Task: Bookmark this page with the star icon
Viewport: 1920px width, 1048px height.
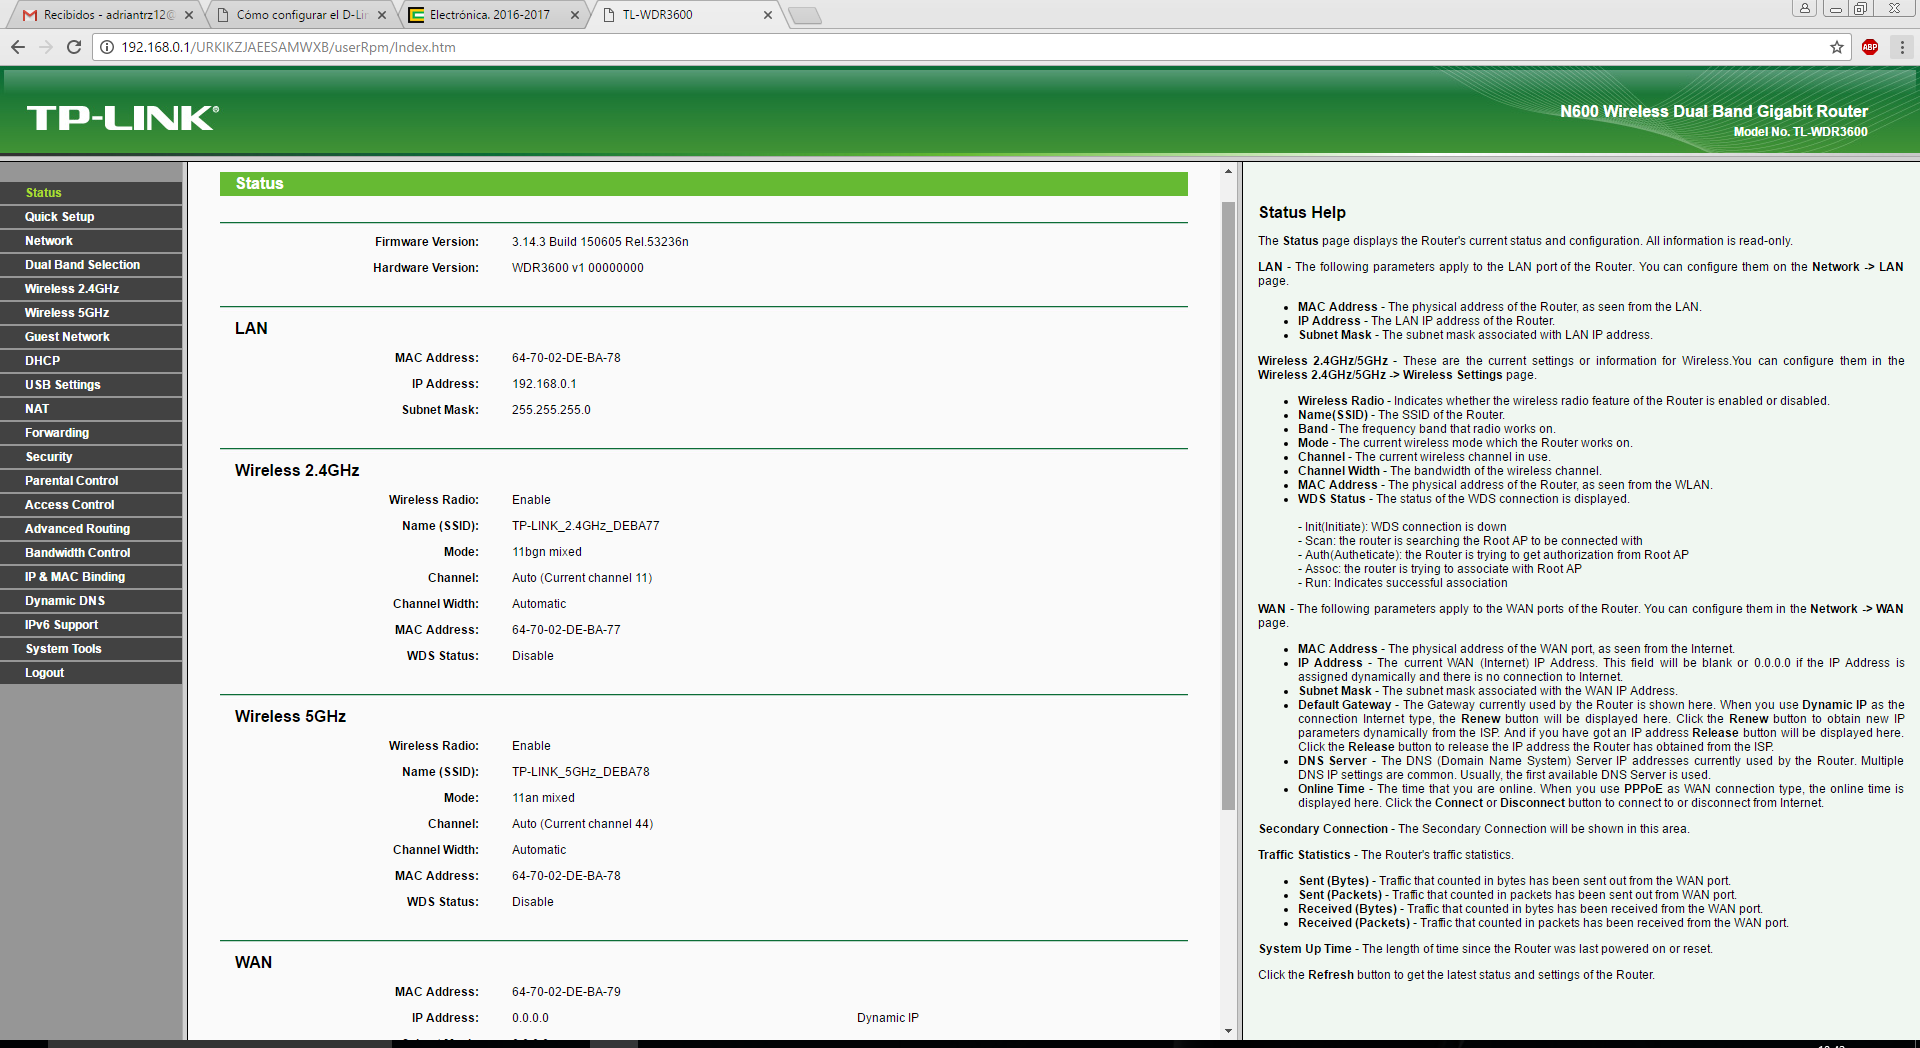Action: pos(1836,47)
